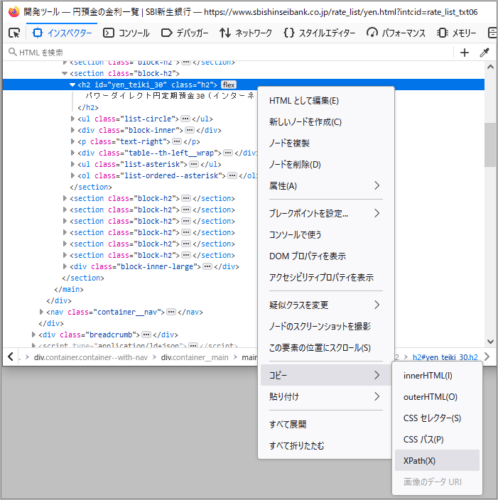Choose すべて展開

[x=326, y=424]
